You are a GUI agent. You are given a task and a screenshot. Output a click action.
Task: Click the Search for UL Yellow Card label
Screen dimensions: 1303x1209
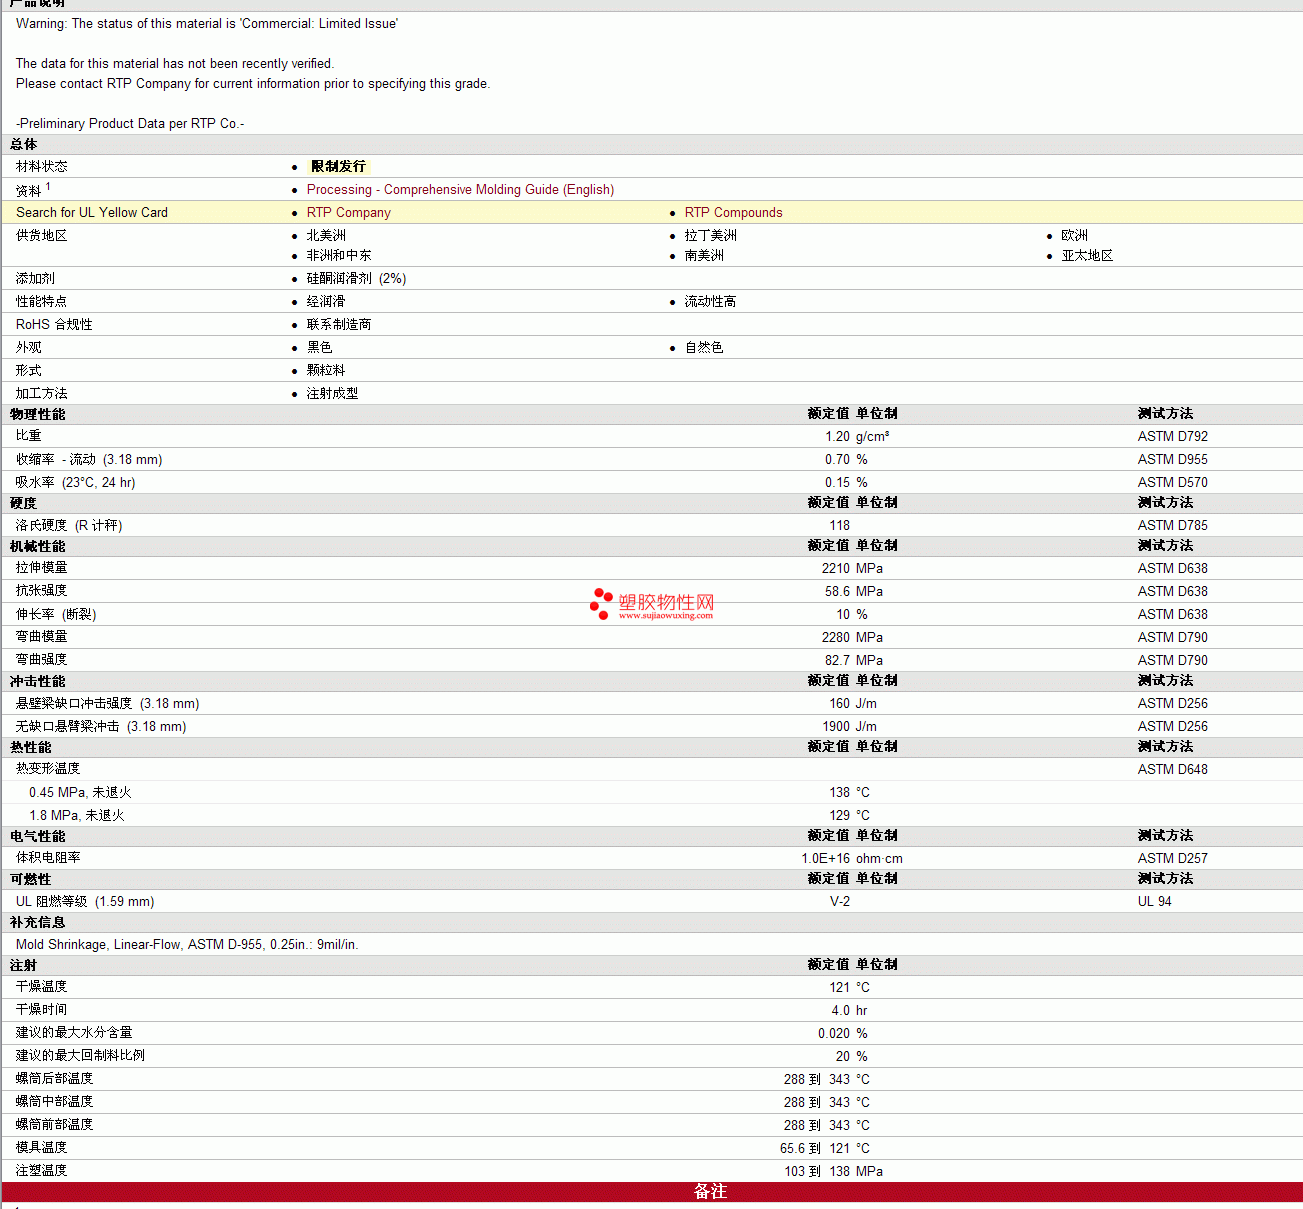tap(92, 213)
